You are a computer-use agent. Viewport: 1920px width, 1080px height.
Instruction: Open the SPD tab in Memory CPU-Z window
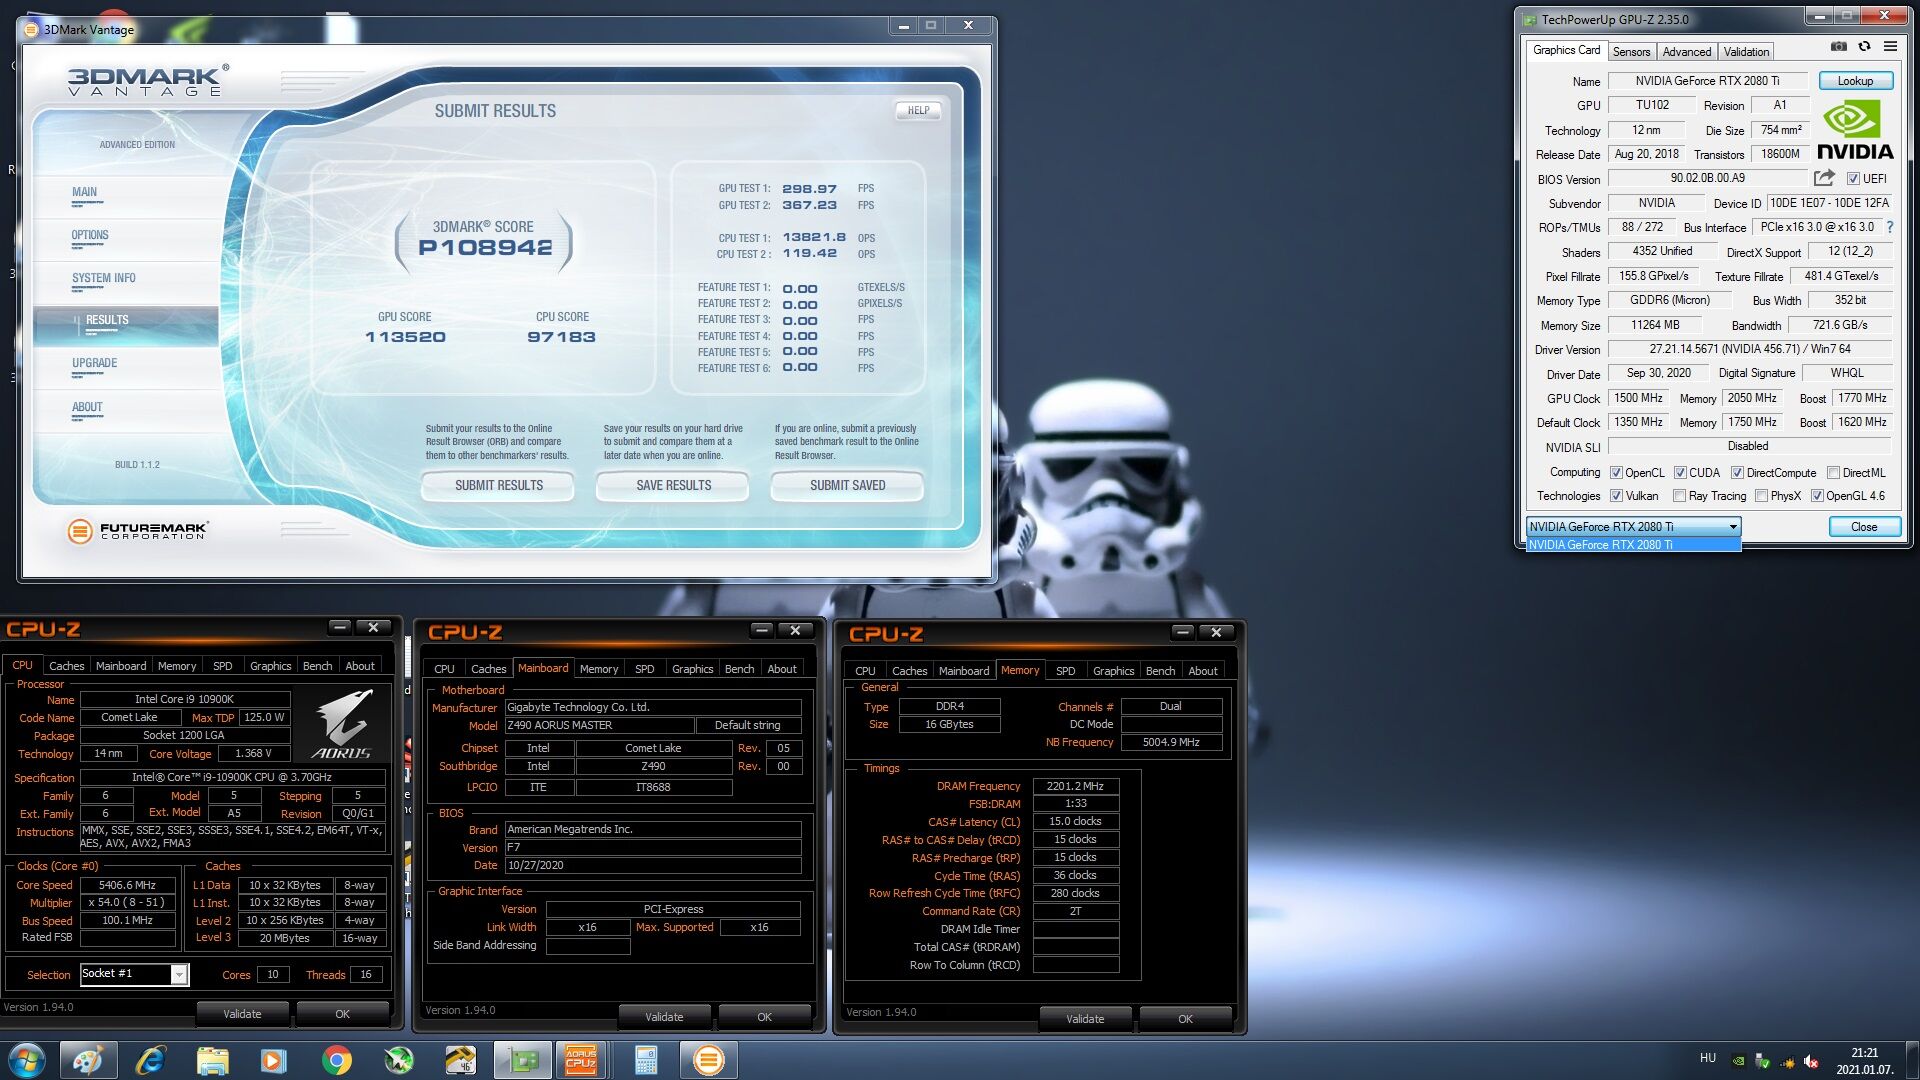[x=1066, y=671]
